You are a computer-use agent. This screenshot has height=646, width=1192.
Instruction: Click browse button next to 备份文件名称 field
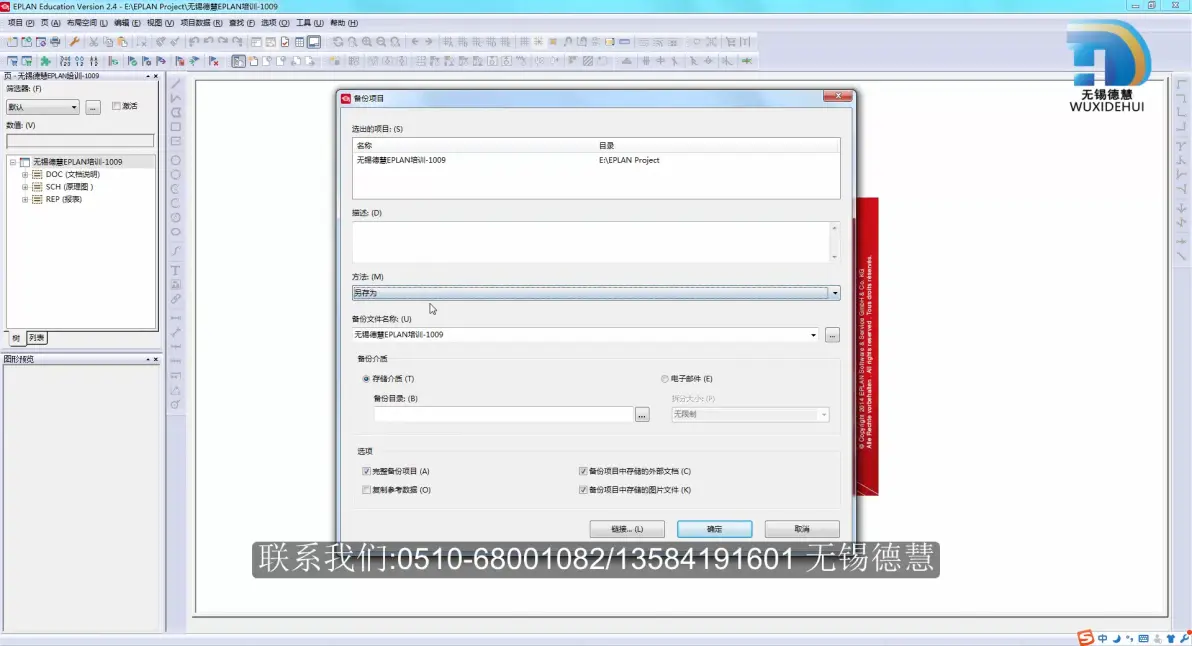point(832,335)
